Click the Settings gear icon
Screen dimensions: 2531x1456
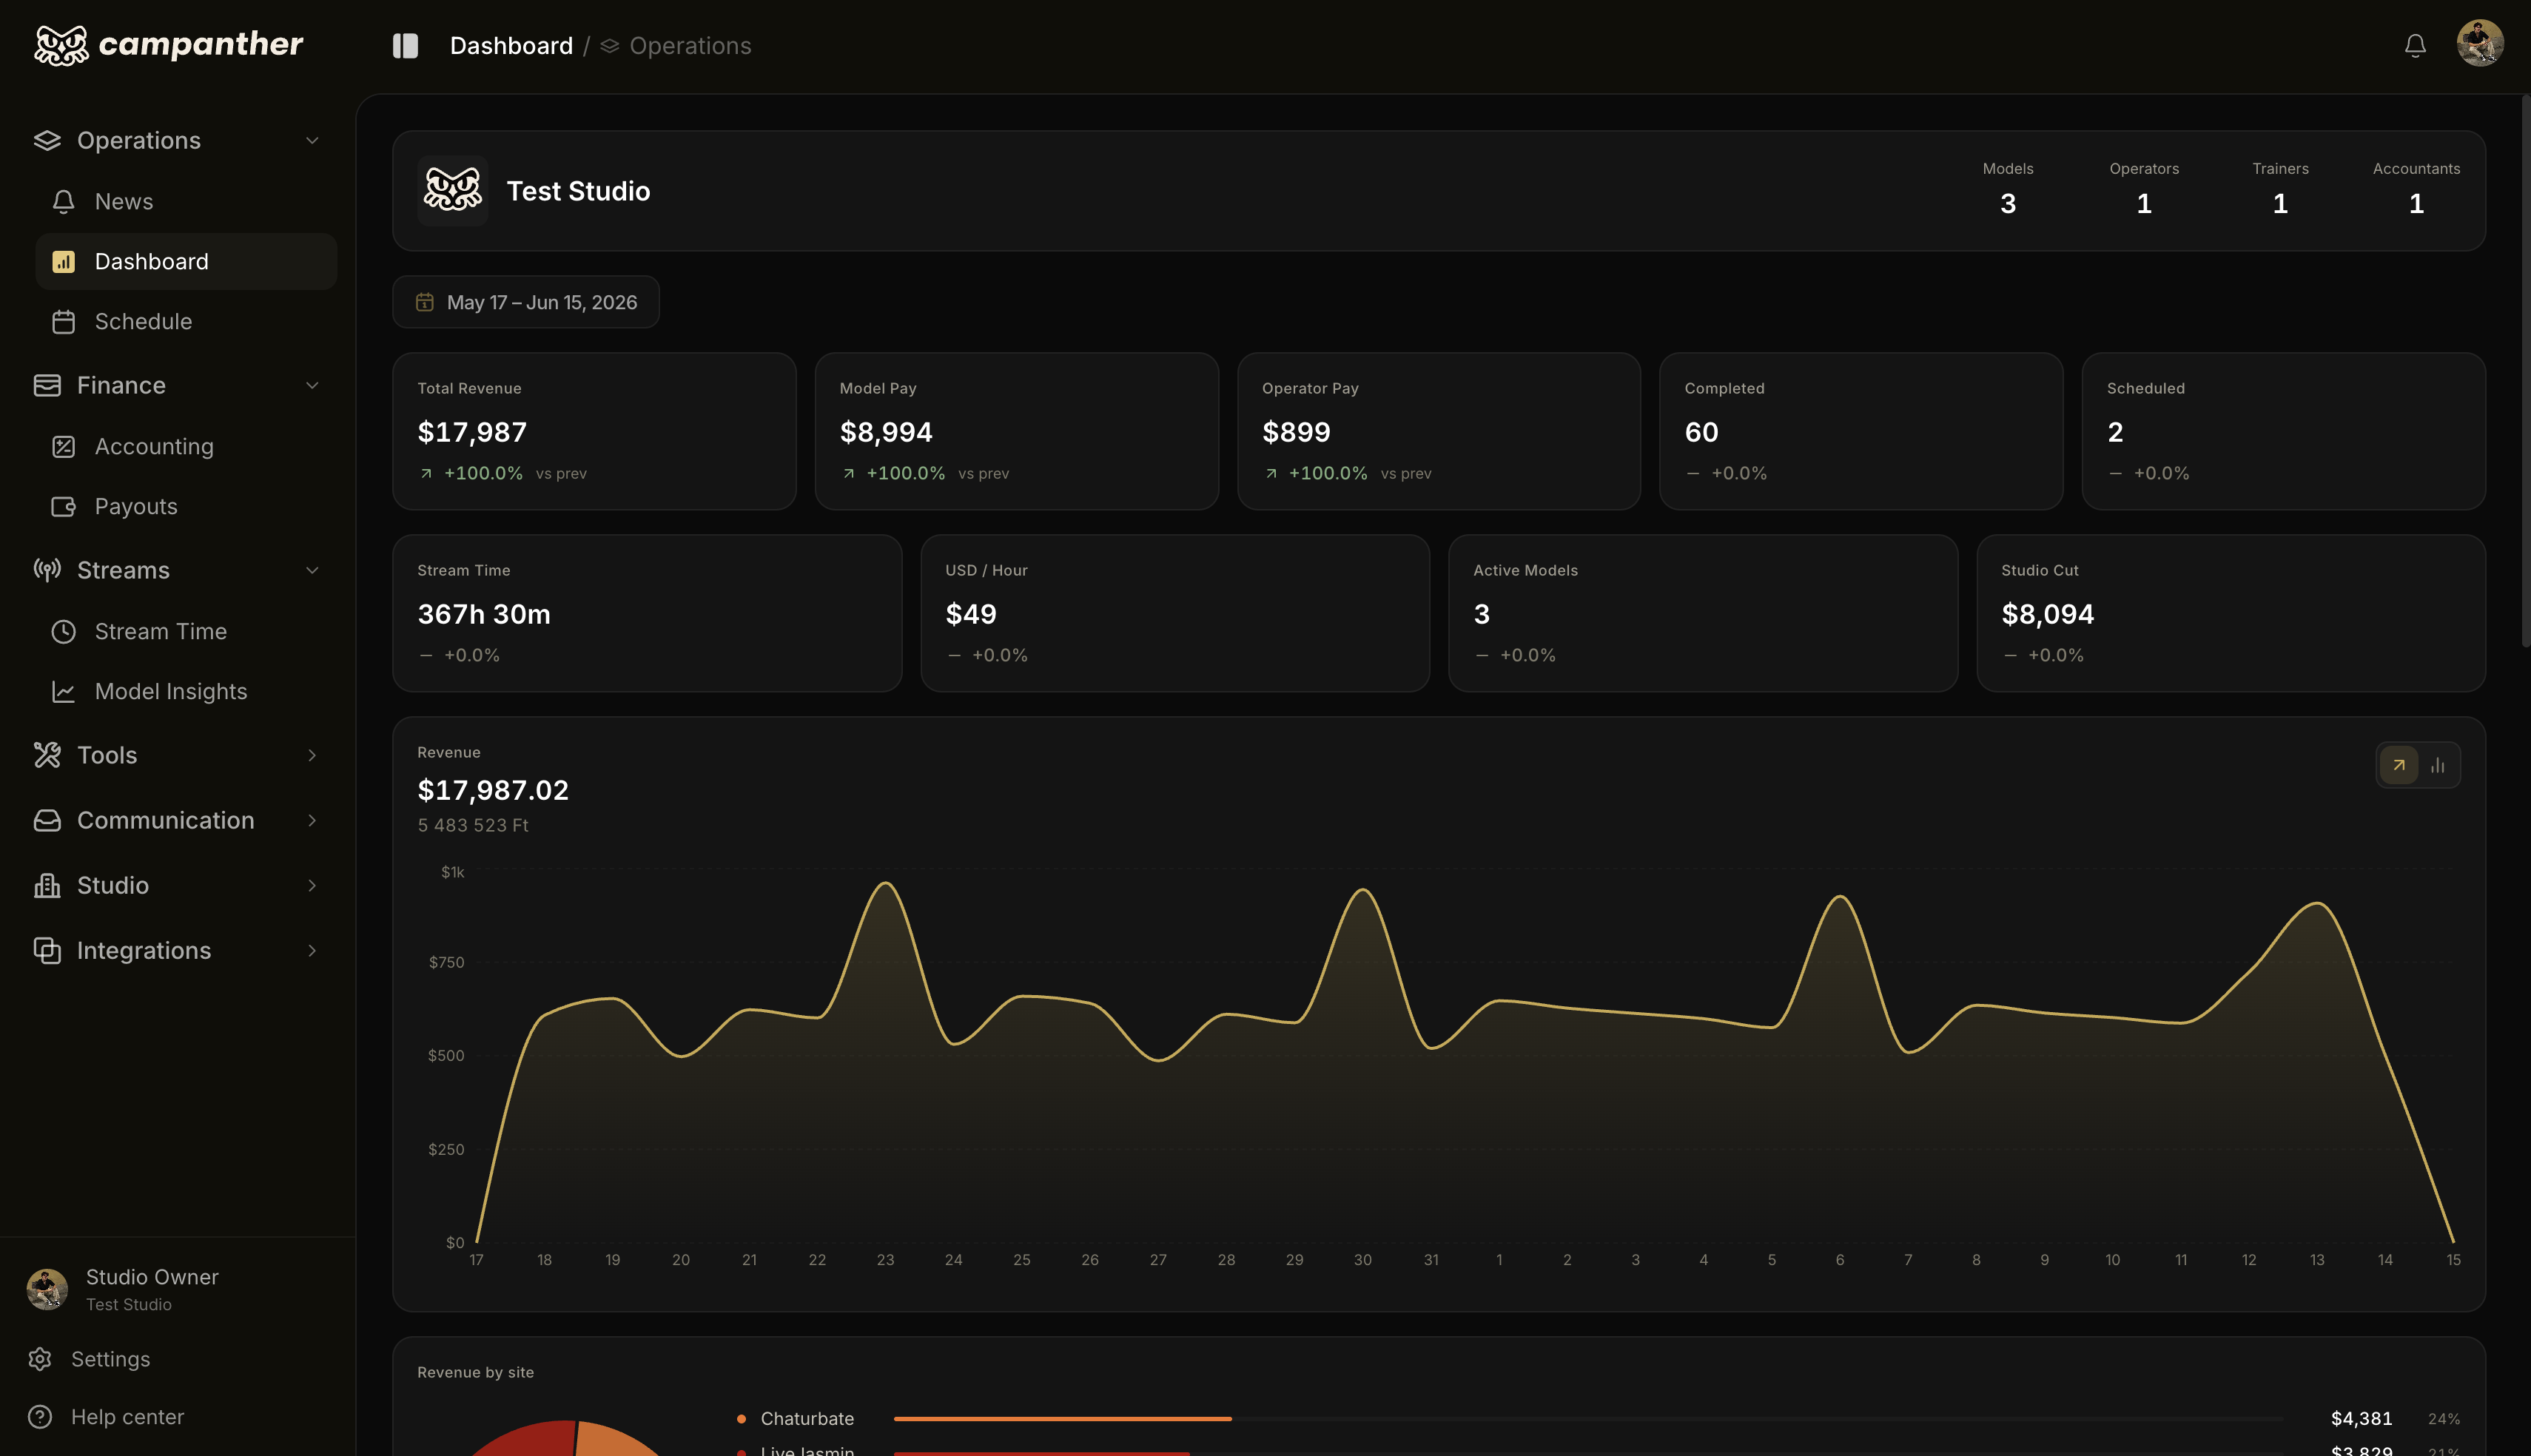pyautogui.click(x=40, y=1360)
